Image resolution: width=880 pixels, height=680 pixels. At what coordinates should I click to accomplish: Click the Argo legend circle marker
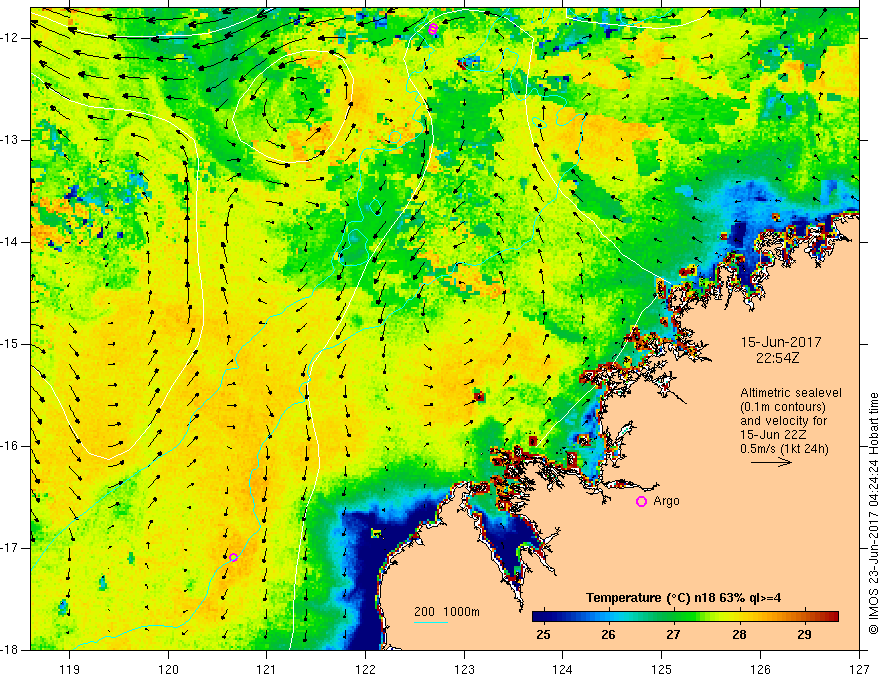[641, 502]
